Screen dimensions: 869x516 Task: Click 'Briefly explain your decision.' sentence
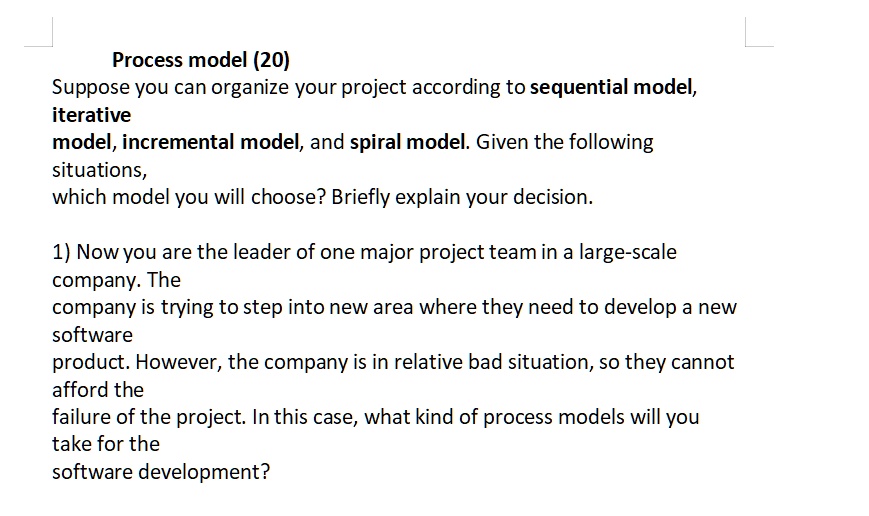462,197
